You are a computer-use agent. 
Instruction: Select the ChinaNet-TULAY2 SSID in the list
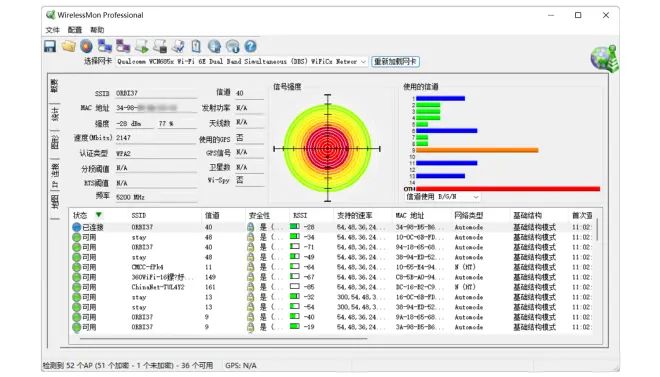click(x=158, y=287)
